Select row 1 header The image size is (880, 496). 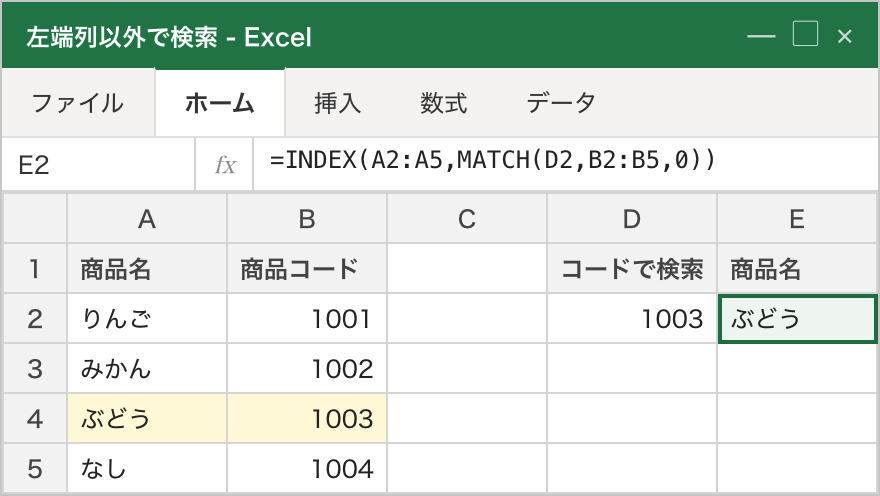click(x=35, y=268)
